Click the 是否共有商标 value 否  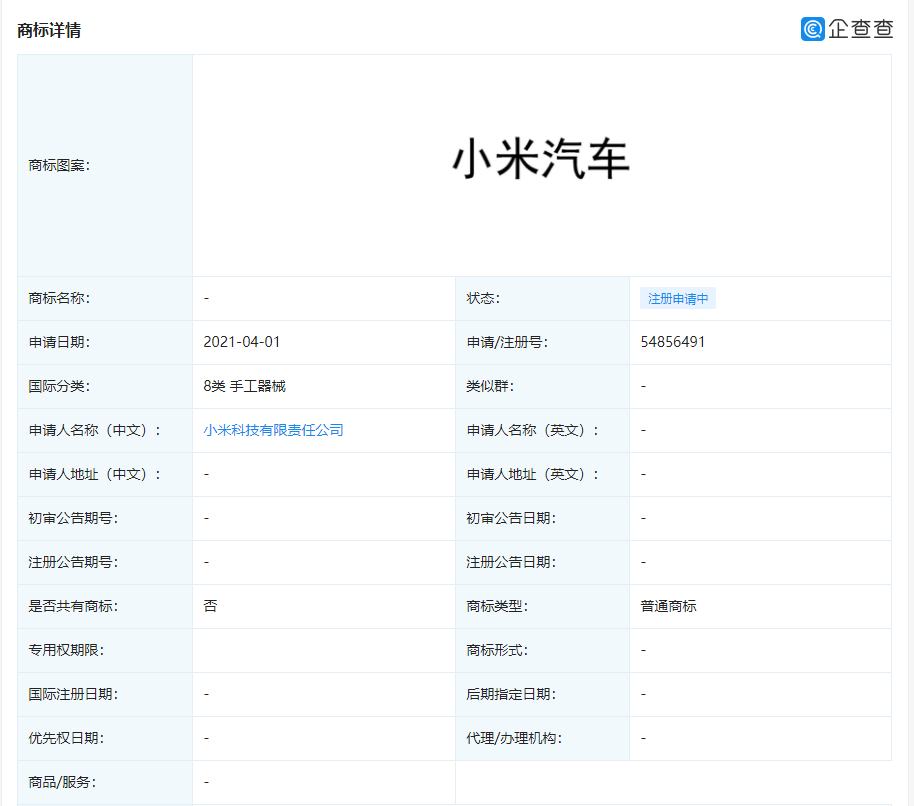coord(210,606)
